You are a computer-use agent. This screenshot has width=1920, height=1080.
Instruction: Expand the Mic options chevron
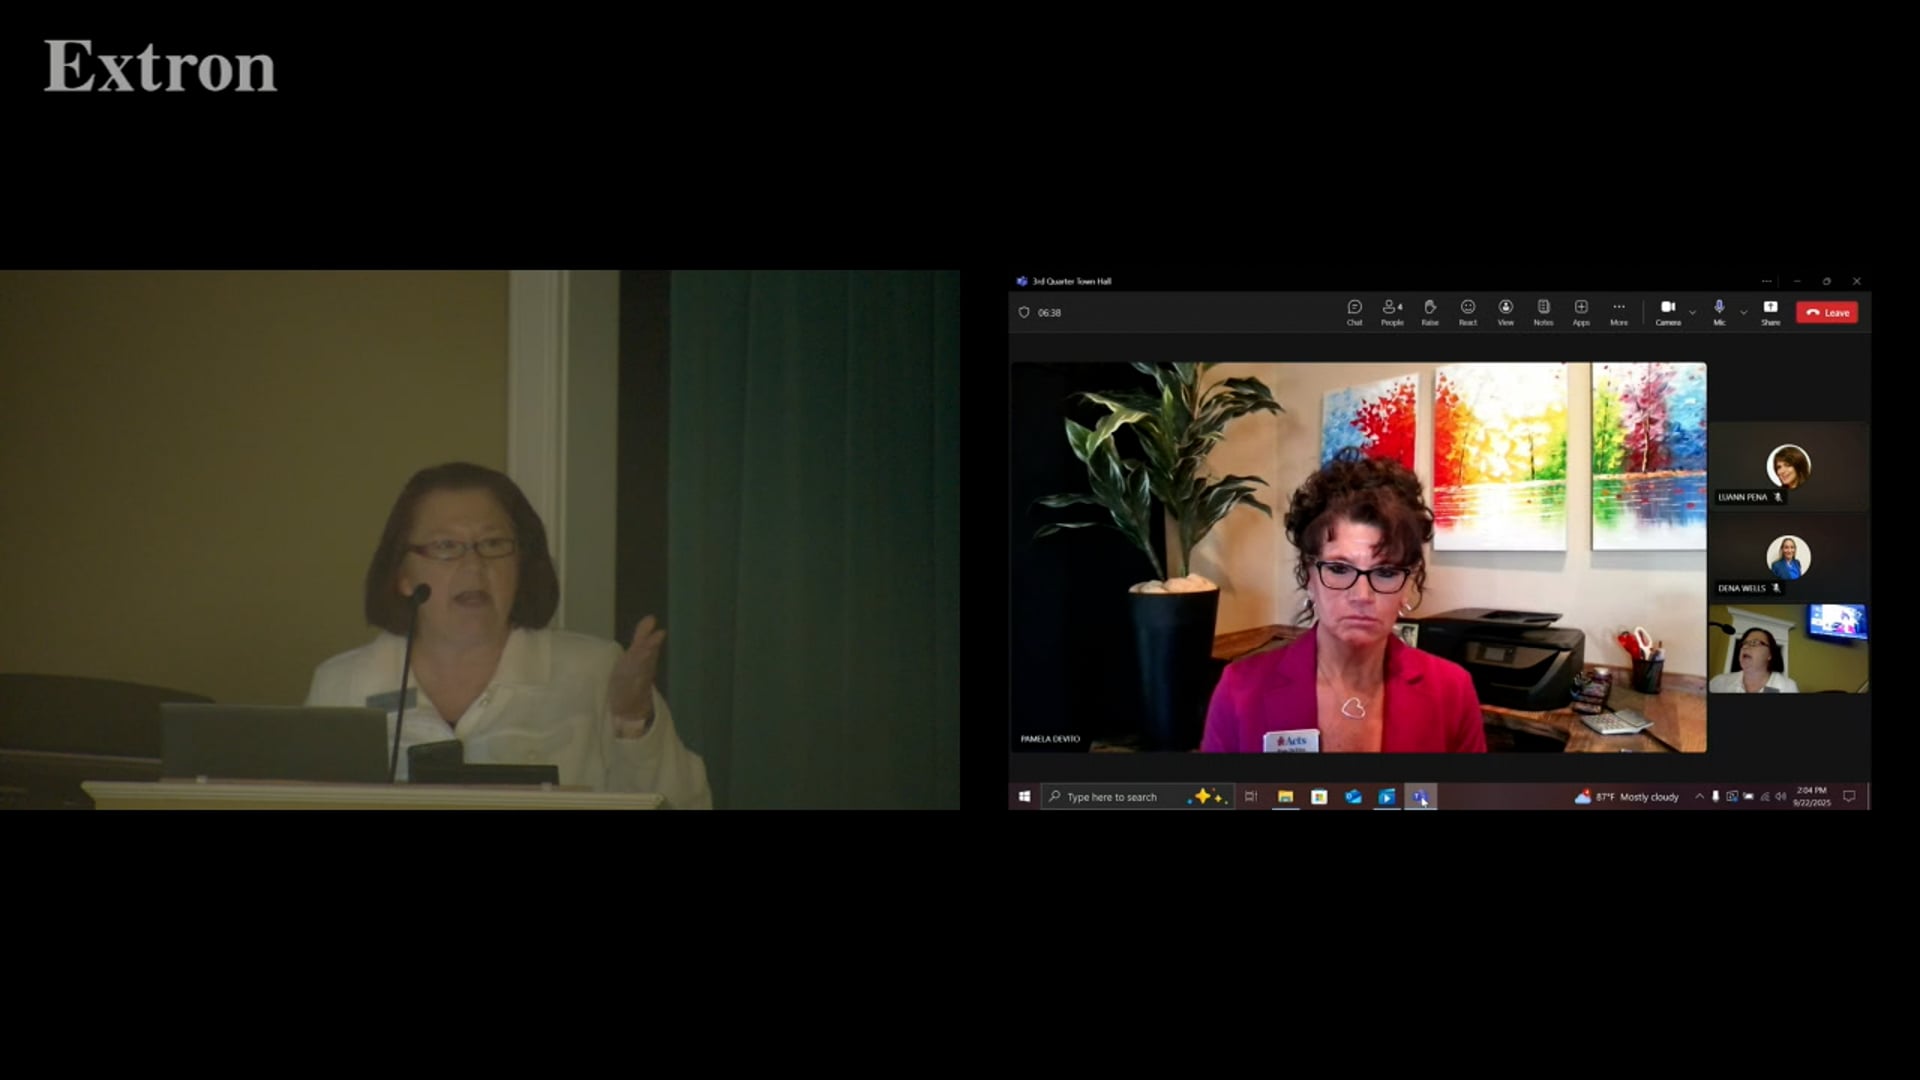[1743, 313]
